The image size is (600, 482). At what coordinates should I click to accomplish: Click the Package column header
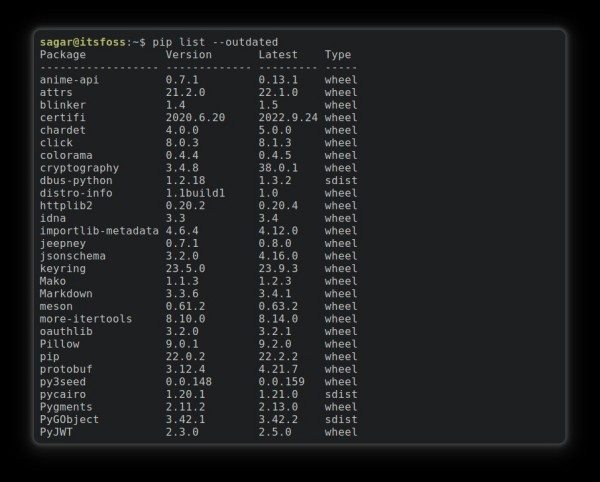coord(62,54)
